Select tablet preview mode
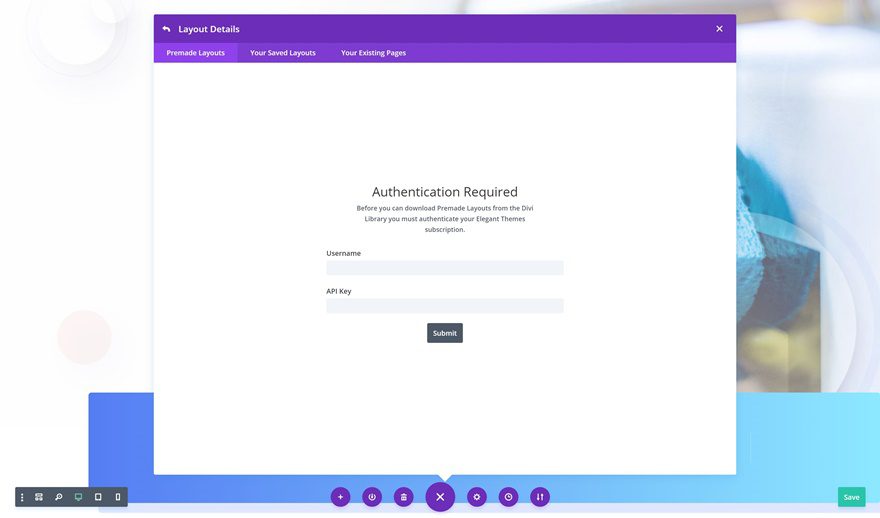 tap(98, 497)
